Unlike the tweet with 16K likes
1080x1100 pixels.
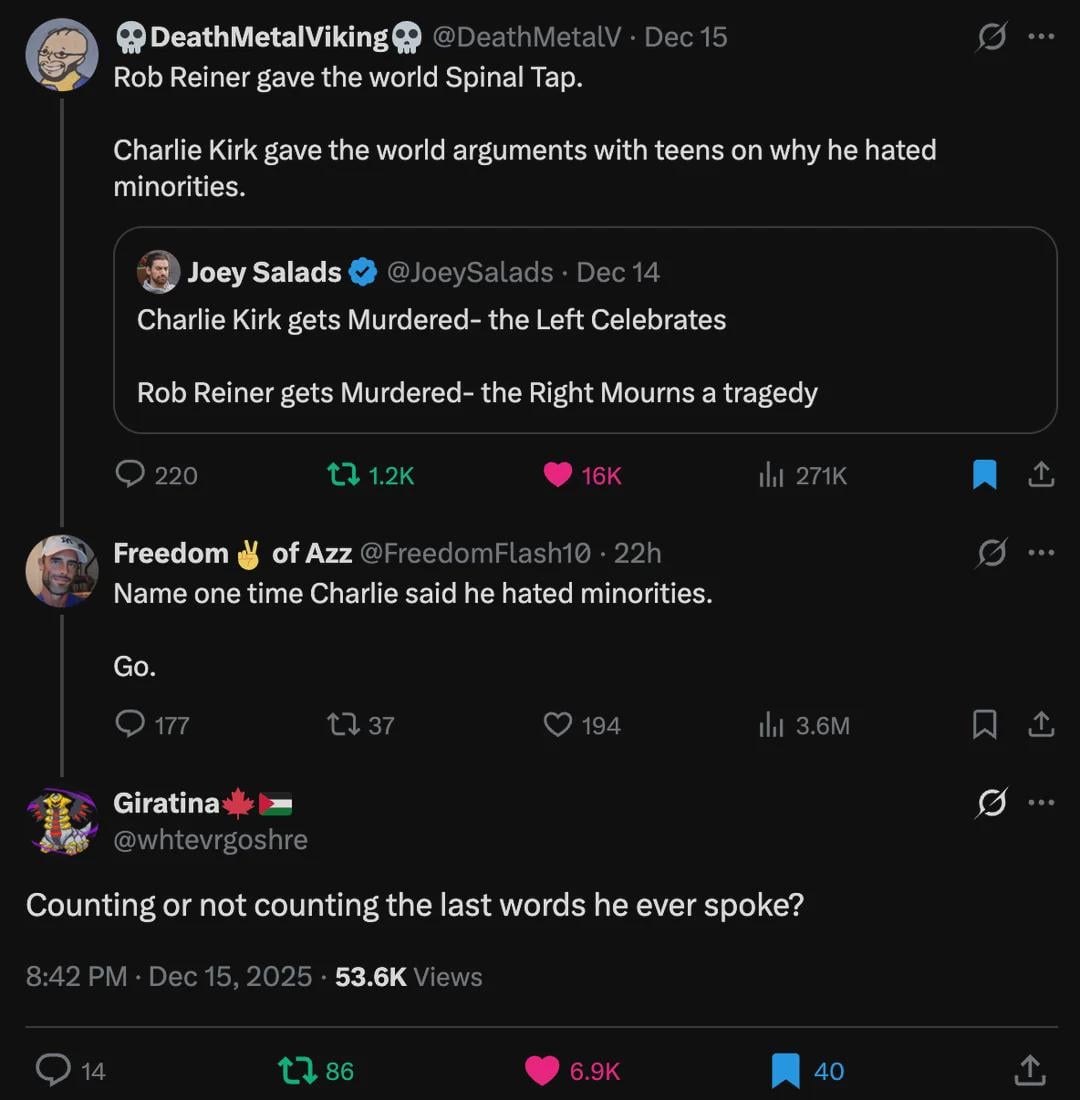coord(558,475)
